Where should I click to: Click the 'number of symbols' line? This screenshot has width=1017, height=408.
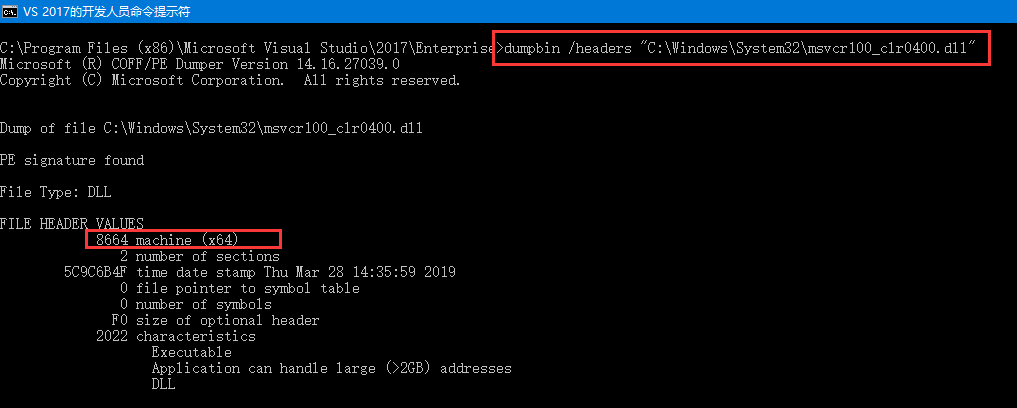point(196,304)
